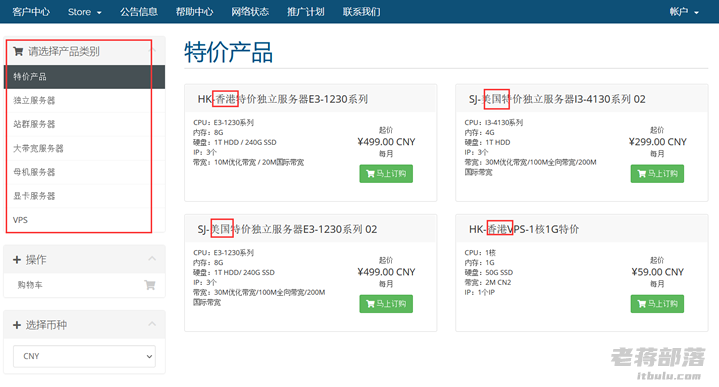Collapse the 请选择产品类别 panel chevron
The image size is (719, 387).
pyautogui.click(x=152, y=50)
